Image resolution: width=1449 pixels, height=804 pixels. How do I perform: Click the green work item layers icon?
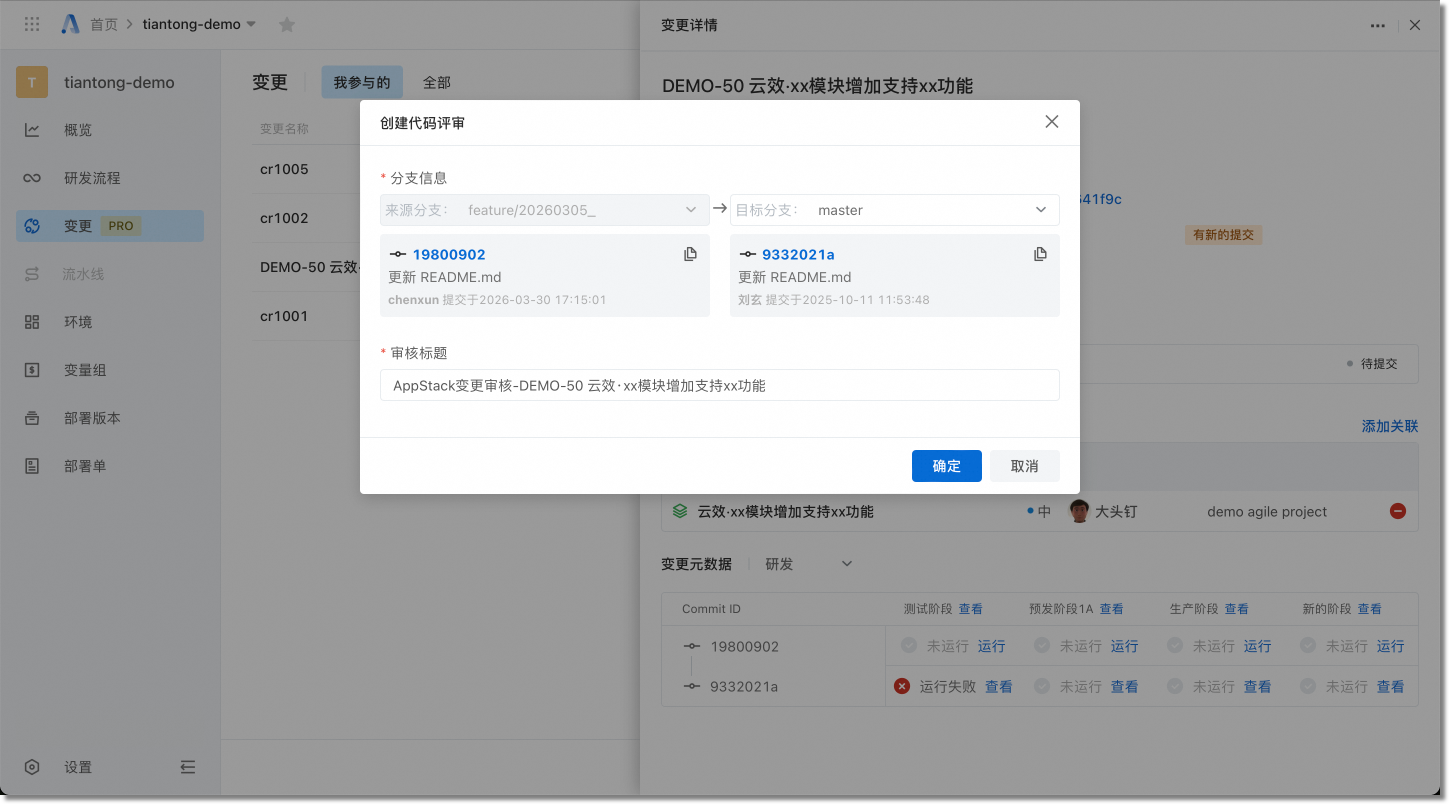click(680, 511)
